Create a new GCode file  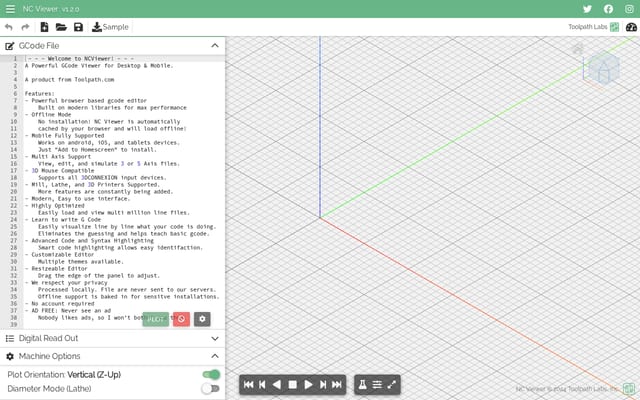[x=44, y=27]
